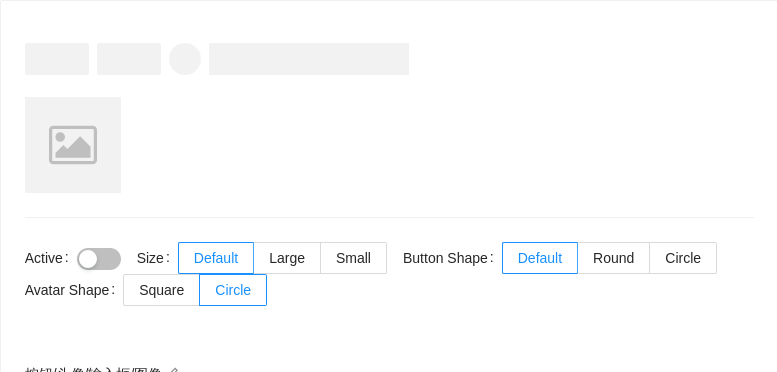Click the Size label text

(150, 258)
